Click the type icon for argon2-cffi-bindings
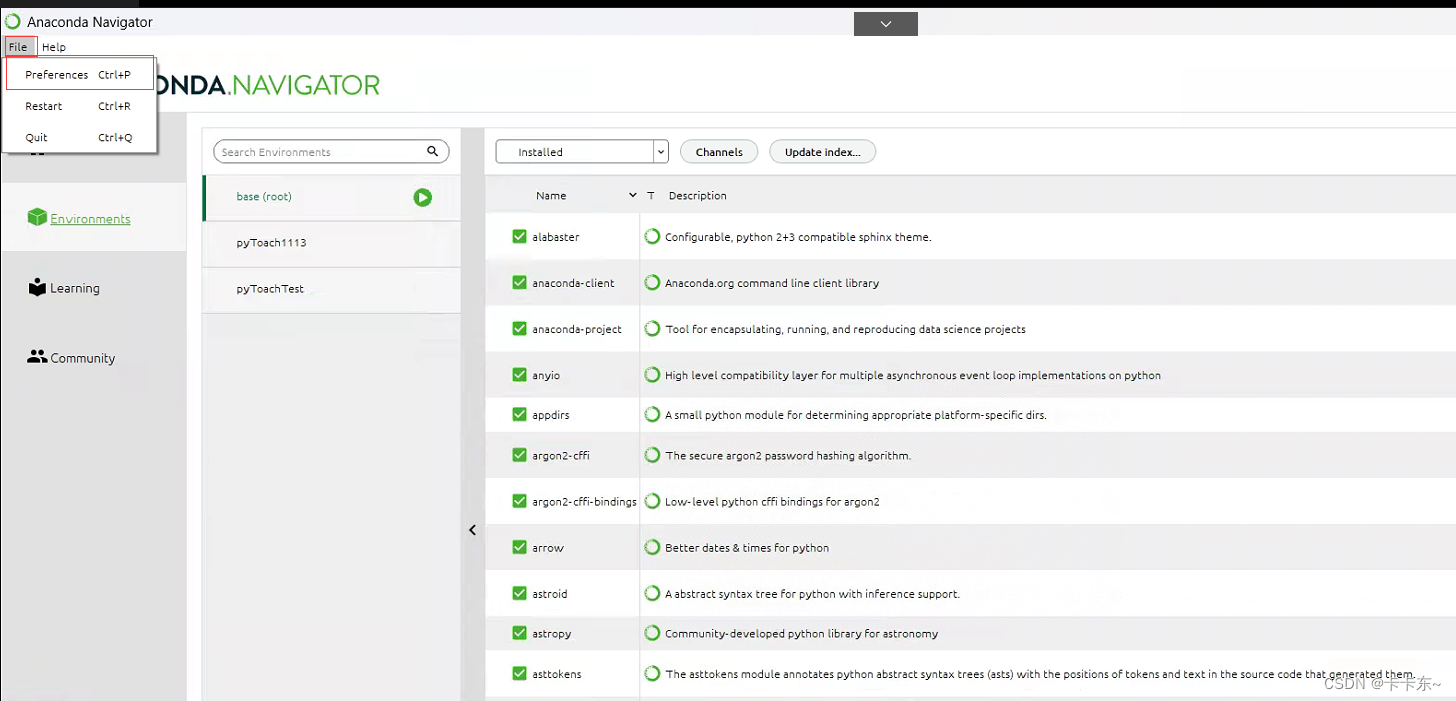This screenshot has width=1456, height=701. tap(652, 501)
